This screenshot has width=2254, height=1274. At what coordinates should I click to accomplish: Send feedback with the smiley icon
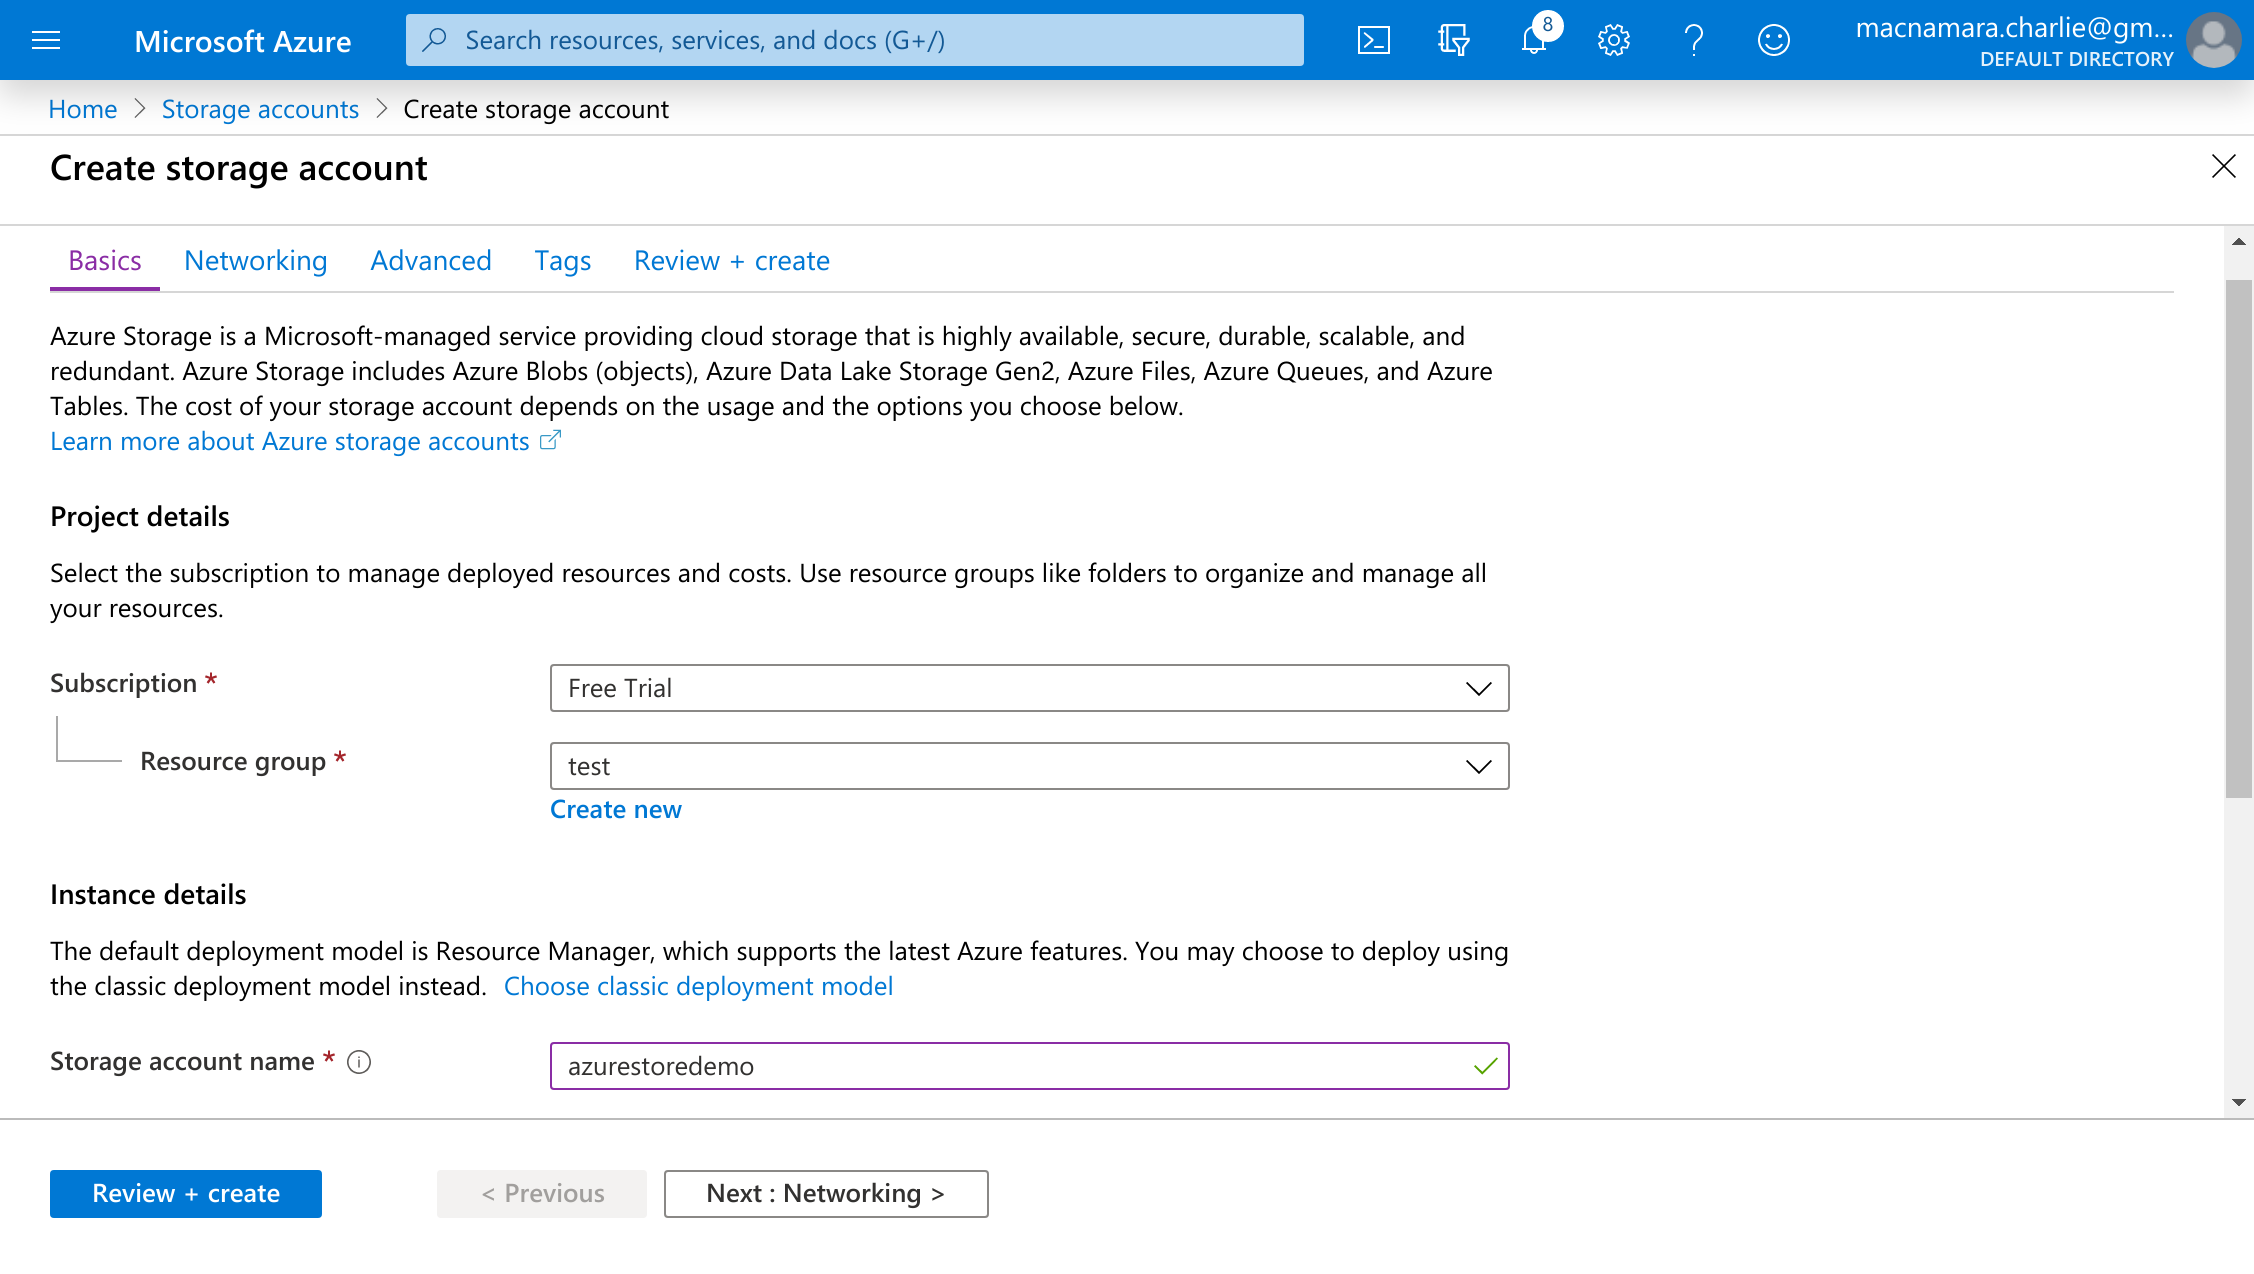click(1773, 40)
